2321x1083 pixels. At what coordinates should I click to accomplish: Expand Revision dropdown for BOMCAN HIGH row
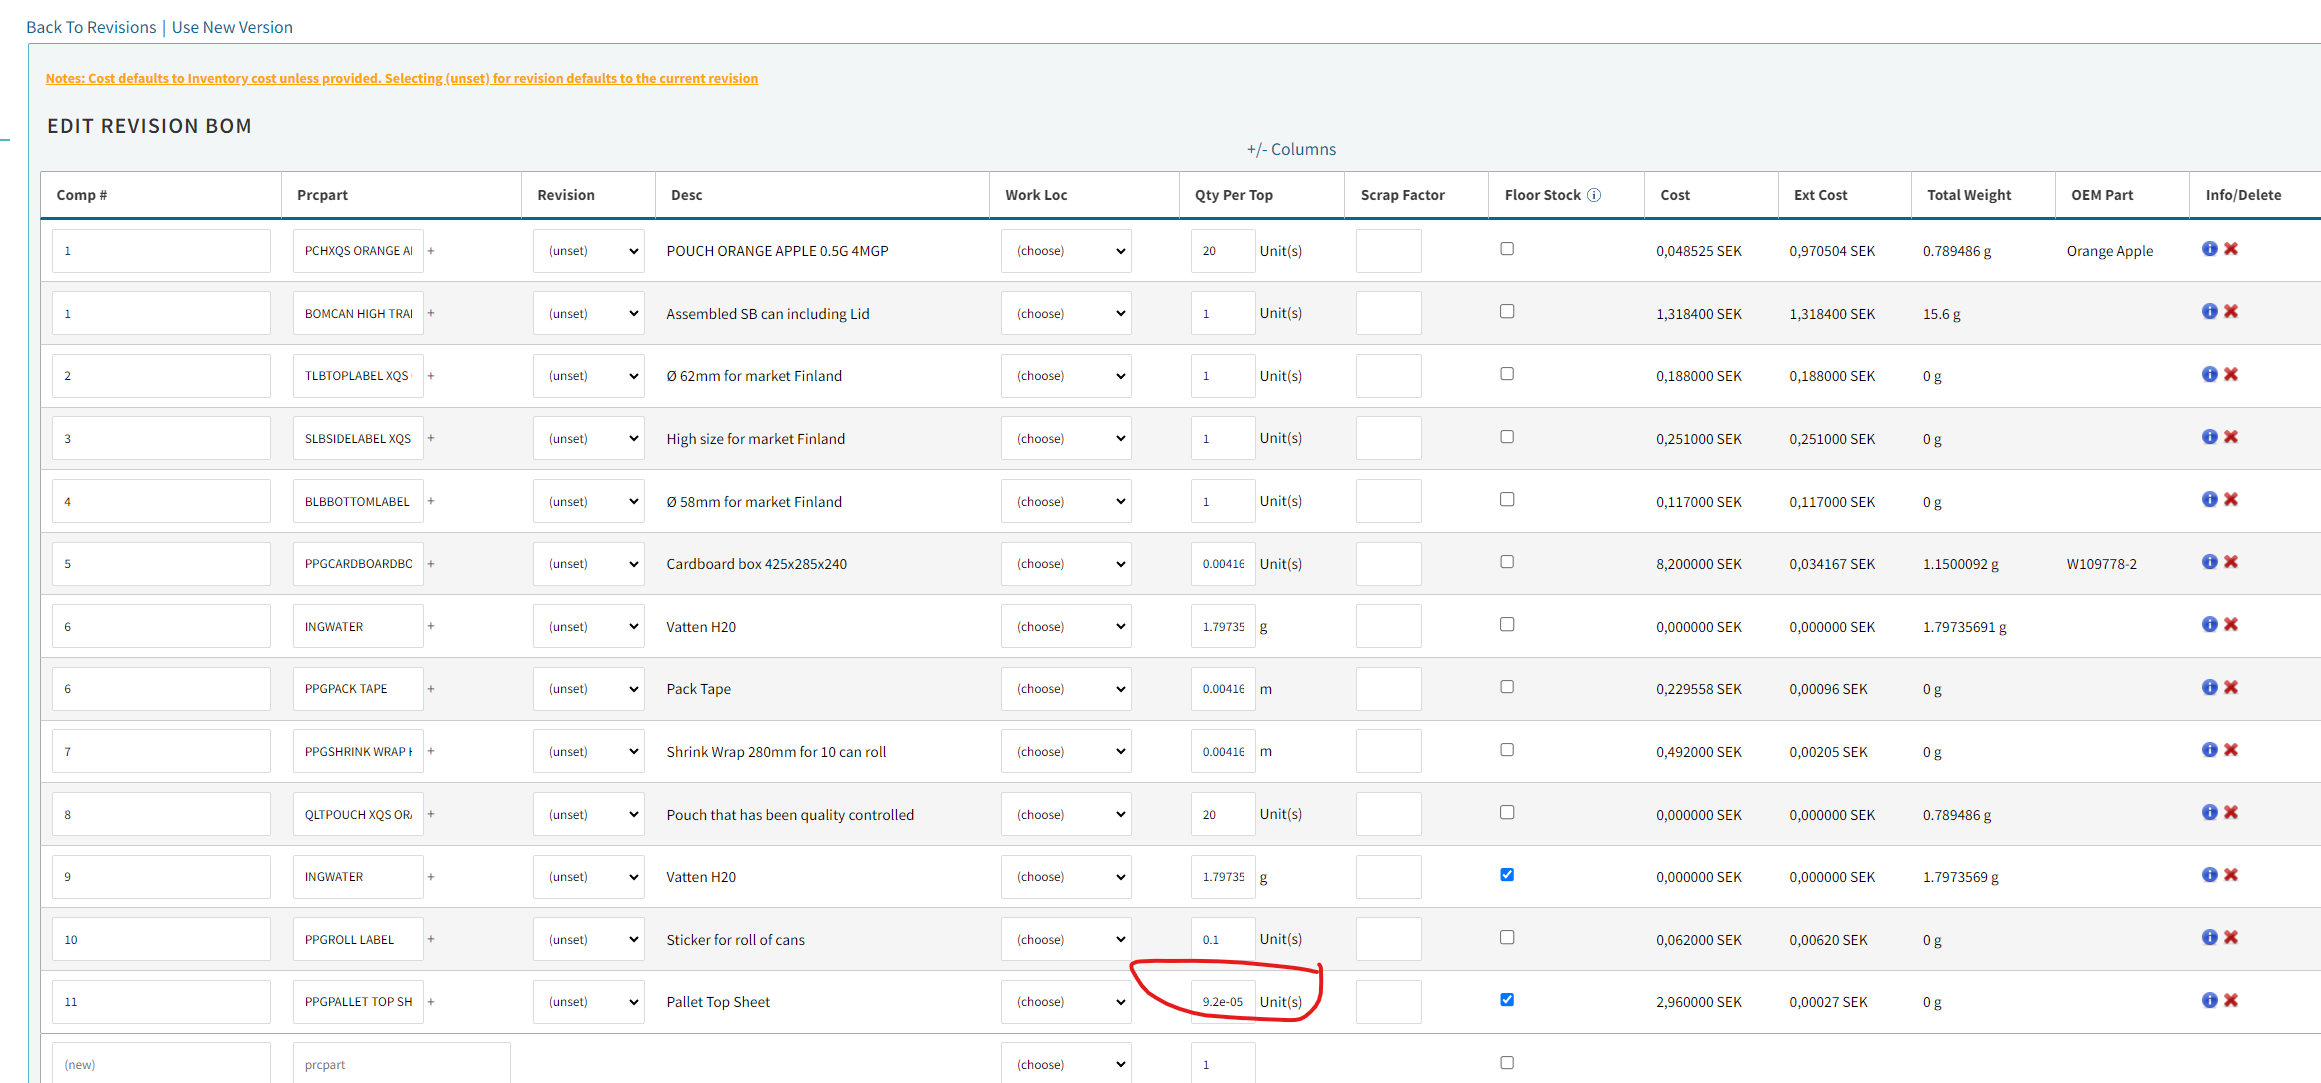click(589, 313)
